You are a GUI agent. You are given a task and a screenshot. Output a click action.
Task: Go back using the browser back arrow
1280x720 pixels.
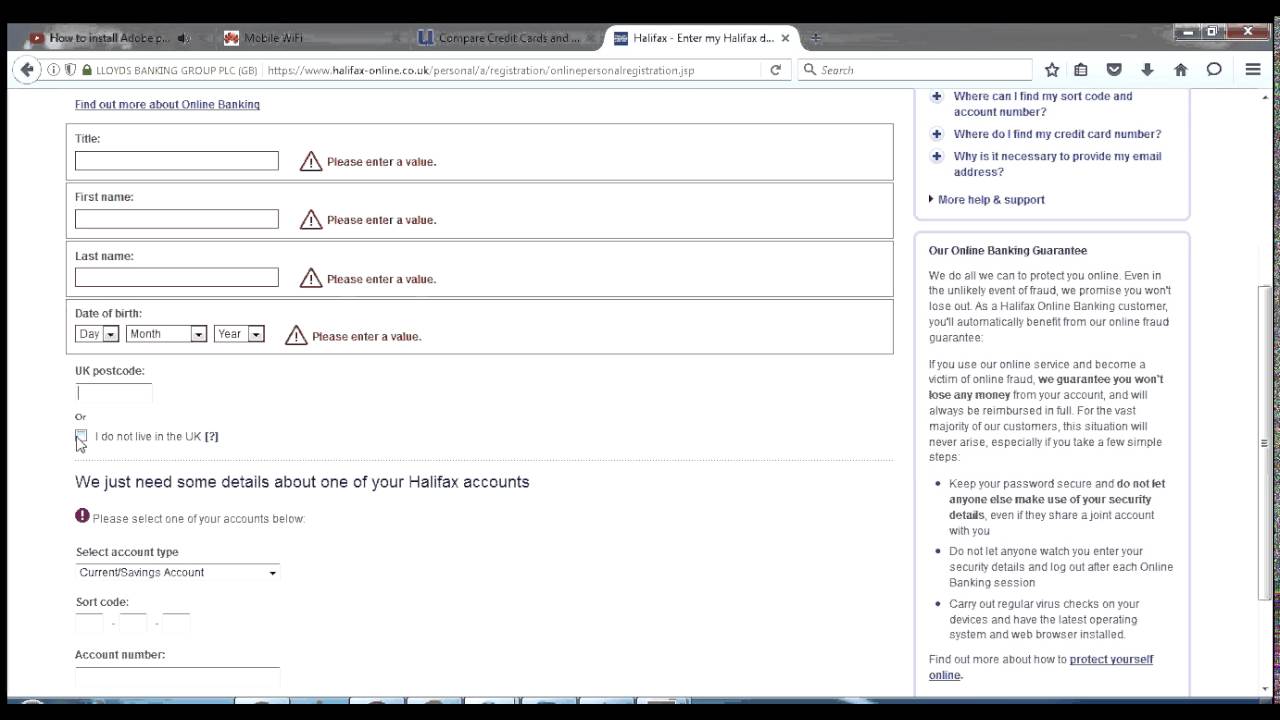pos(27,70)
